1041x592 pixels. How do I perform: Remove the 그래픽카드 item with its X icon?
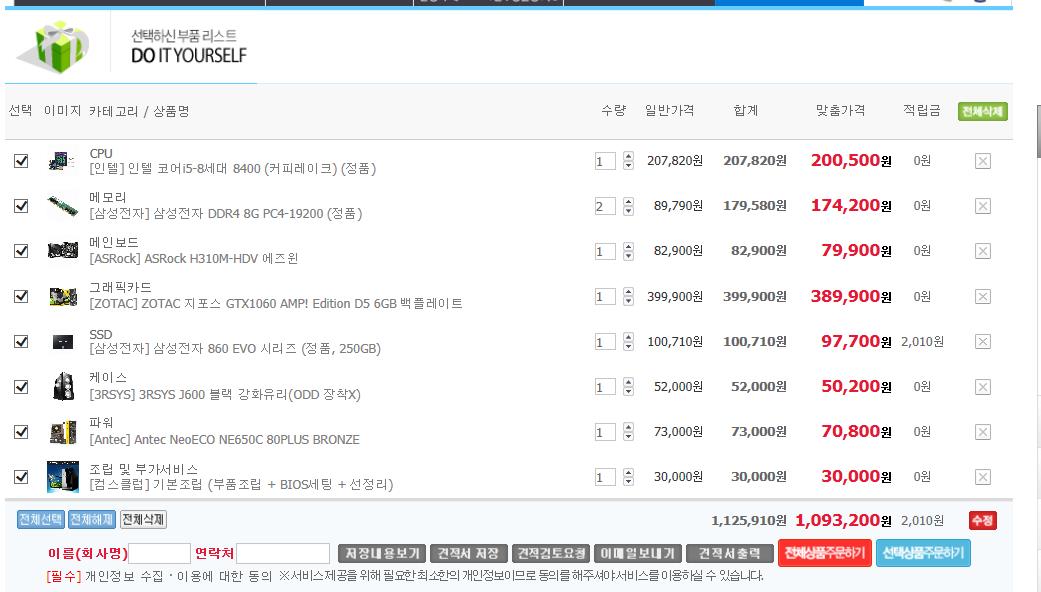pyautogui.click(x=983, y=297)
